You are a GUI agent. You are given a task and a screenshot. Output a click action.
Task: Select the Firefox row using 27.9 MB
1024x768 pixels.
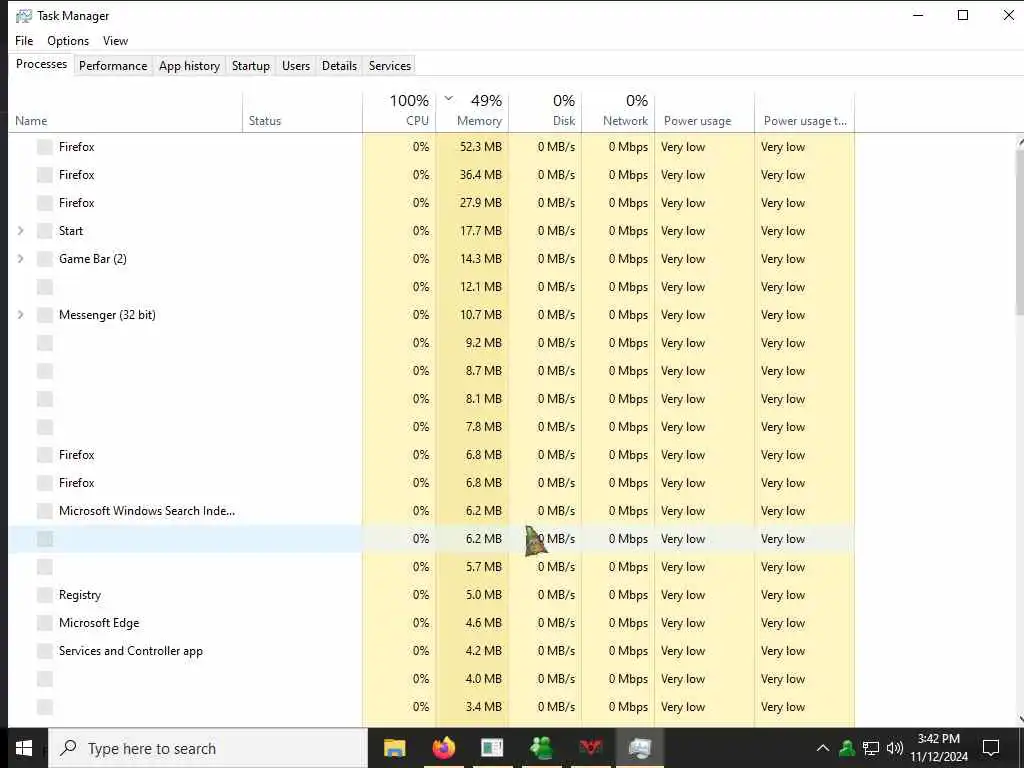coord(431,203)
